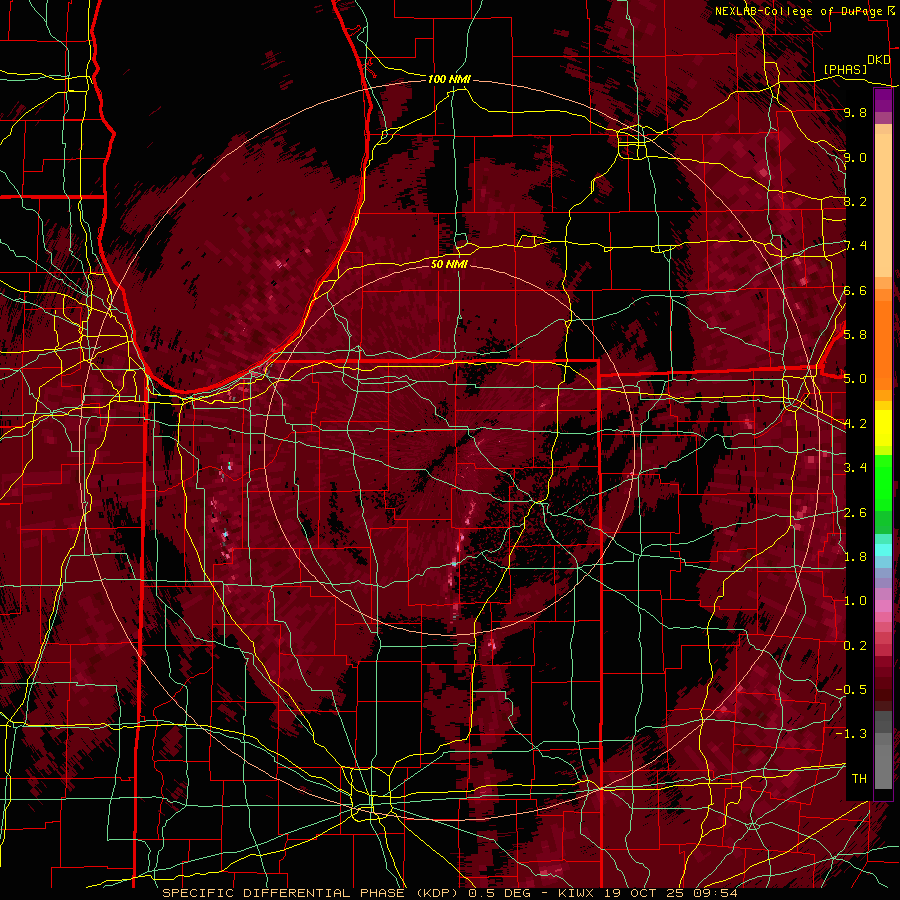
Task: Click the yellow segment of the color bar
Action: pos(883,428)
